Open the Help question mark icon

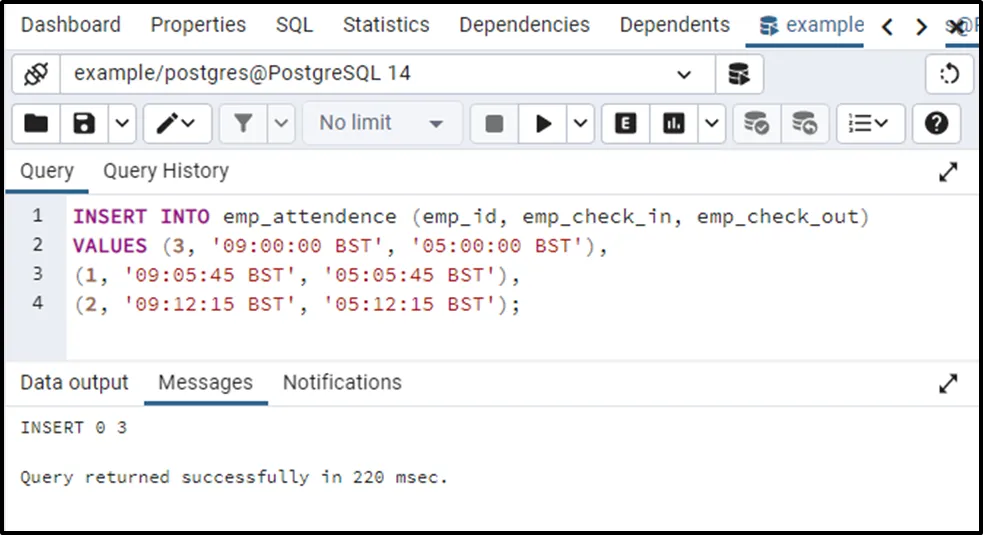[x=936, y=123]
